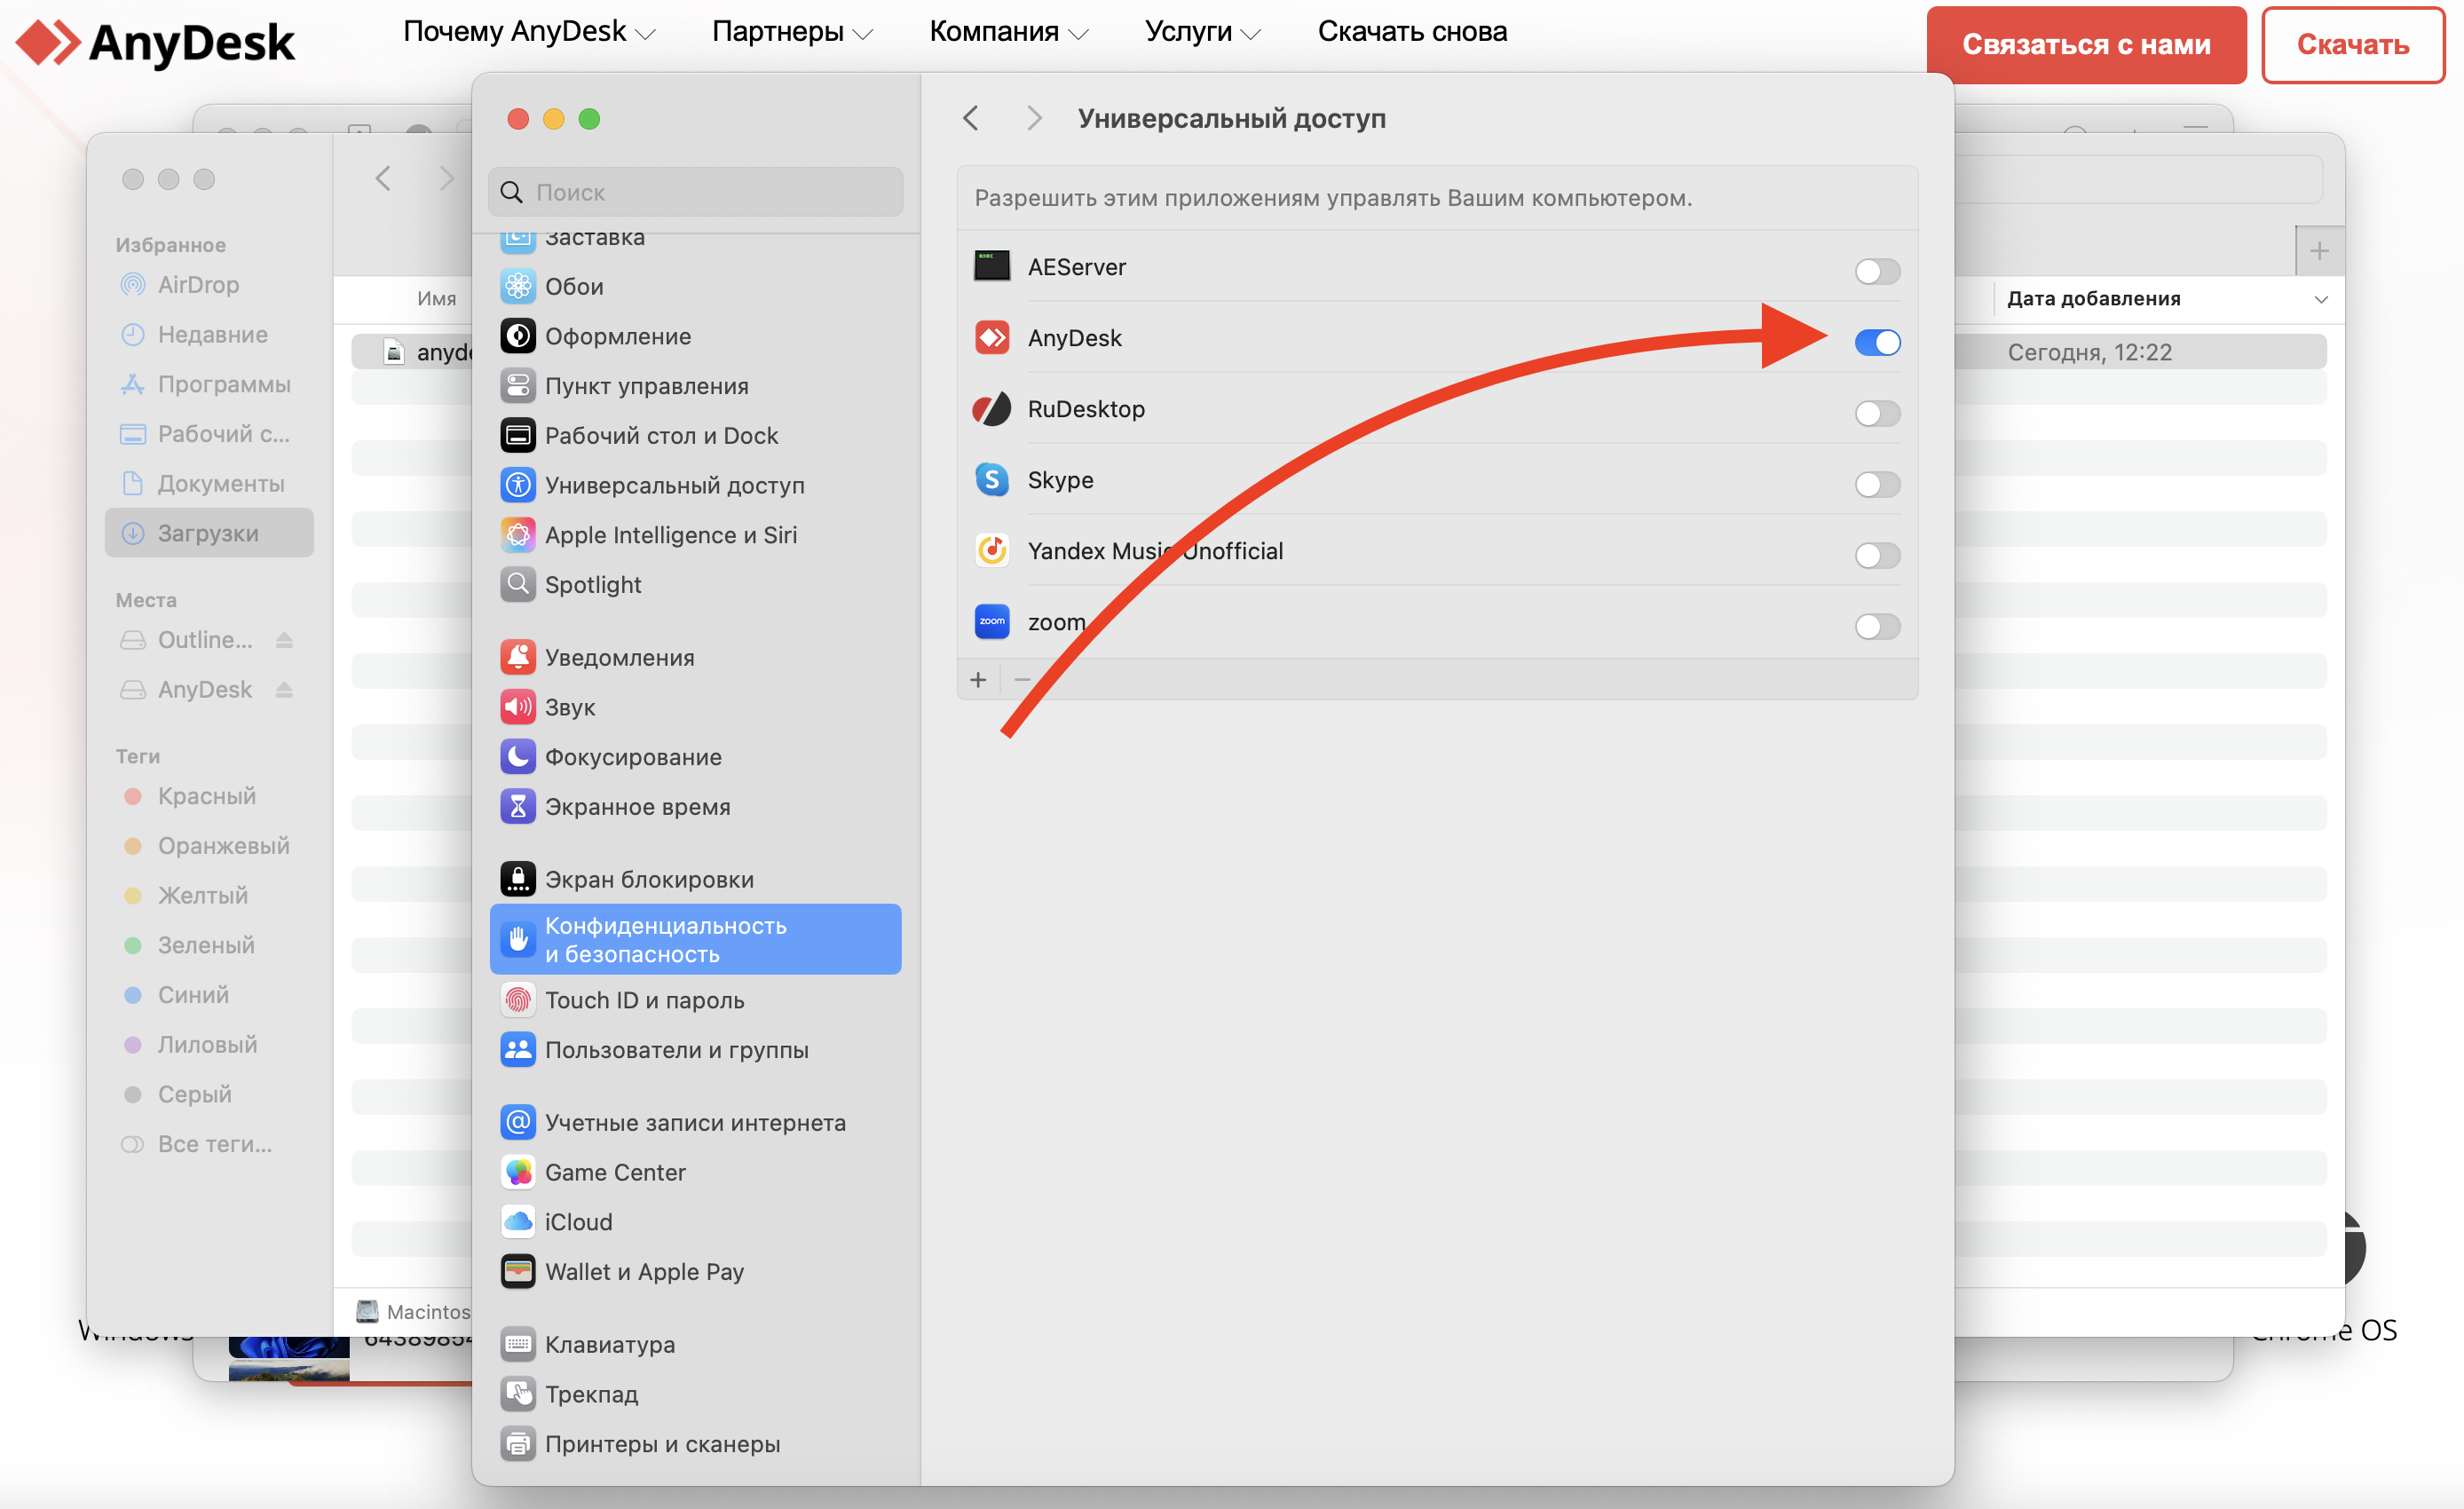Open Оформление settings icon
The image size is (2464, 1509).
(517, 336)
